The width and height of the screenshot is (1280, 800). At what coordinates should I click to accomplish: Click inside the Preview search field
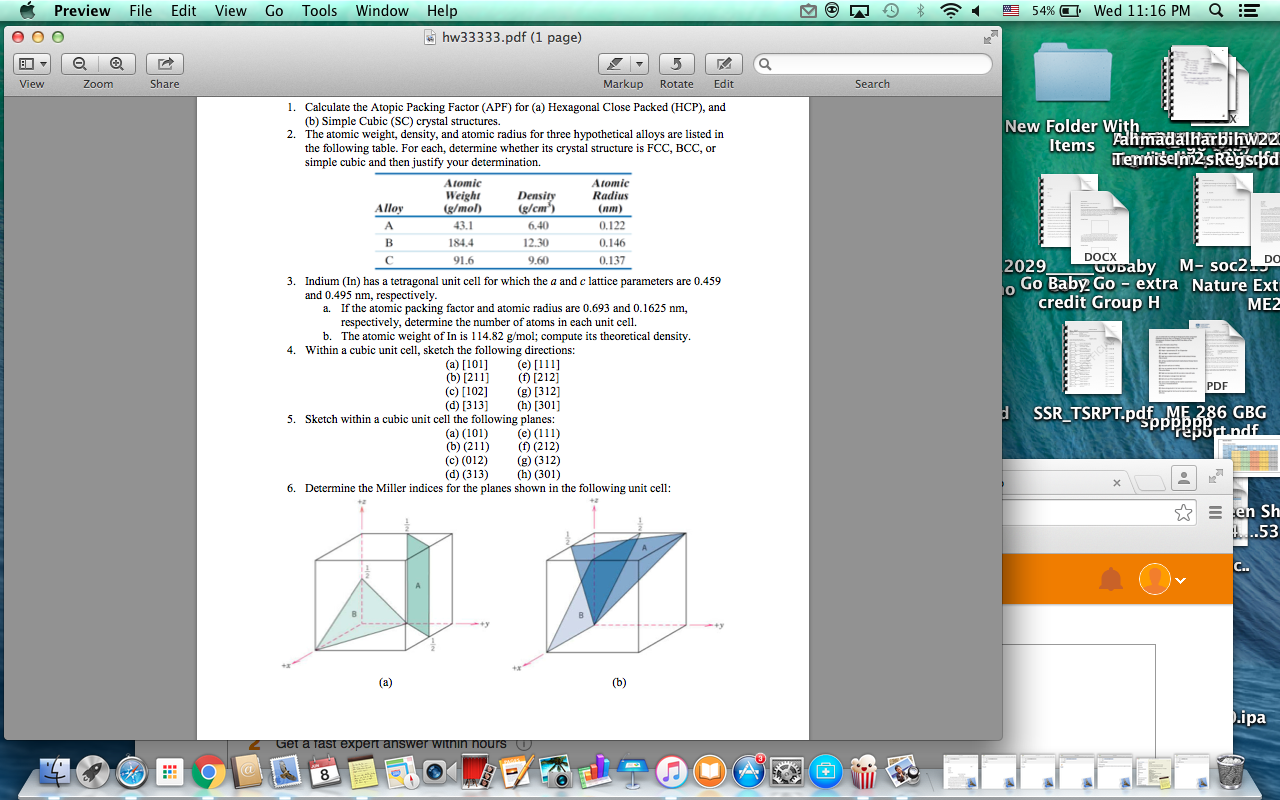tap(870, 63)
